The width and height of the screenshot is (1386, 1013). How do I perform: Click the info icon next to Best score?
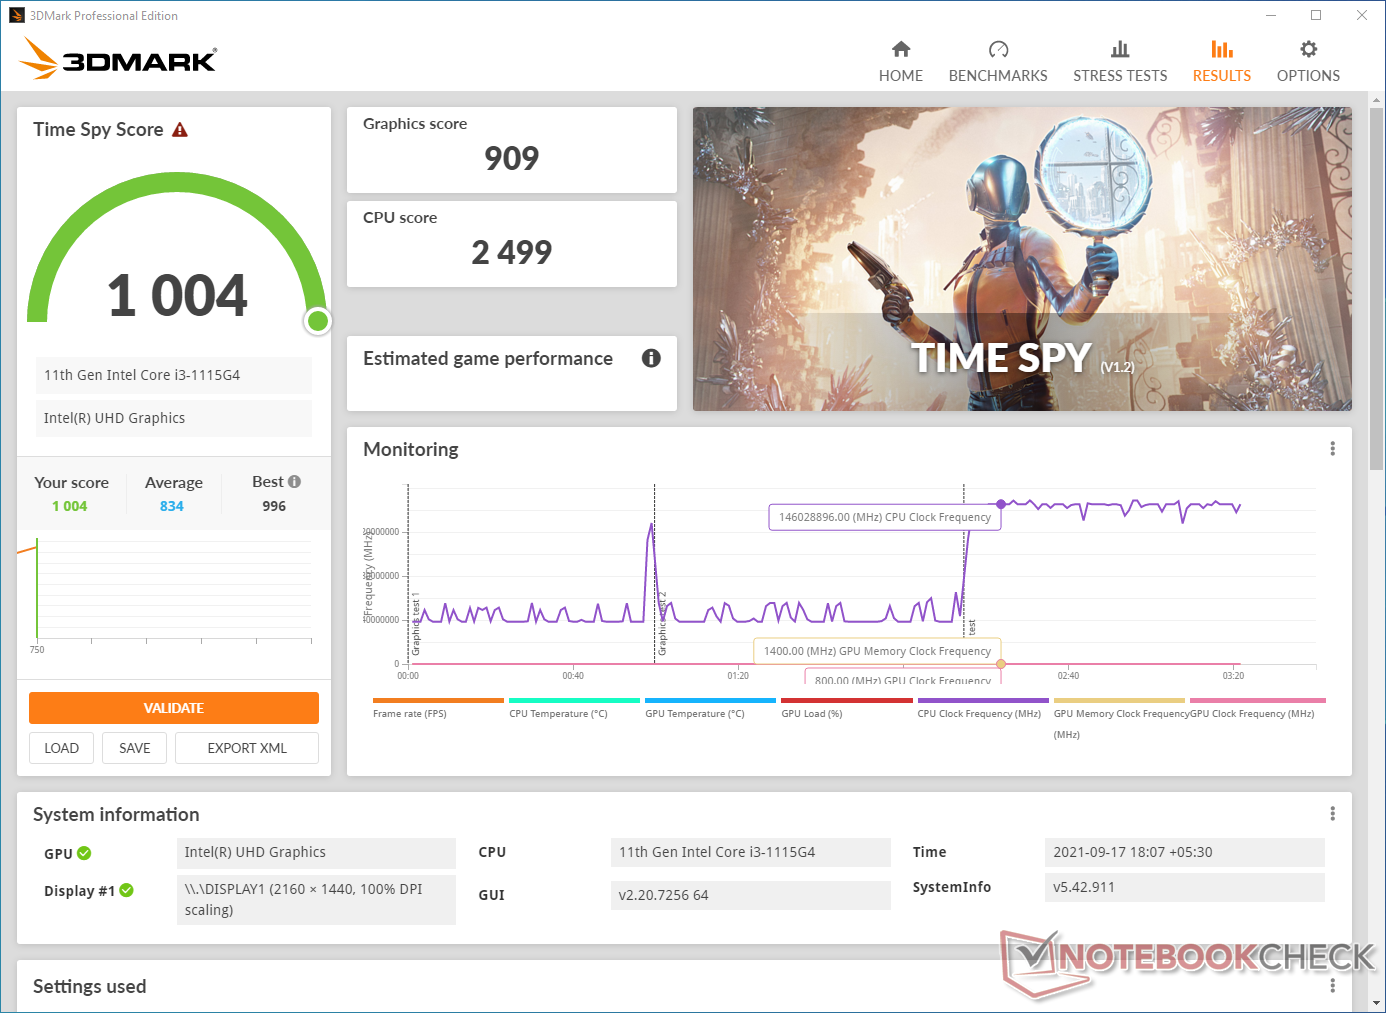(294, 482)
